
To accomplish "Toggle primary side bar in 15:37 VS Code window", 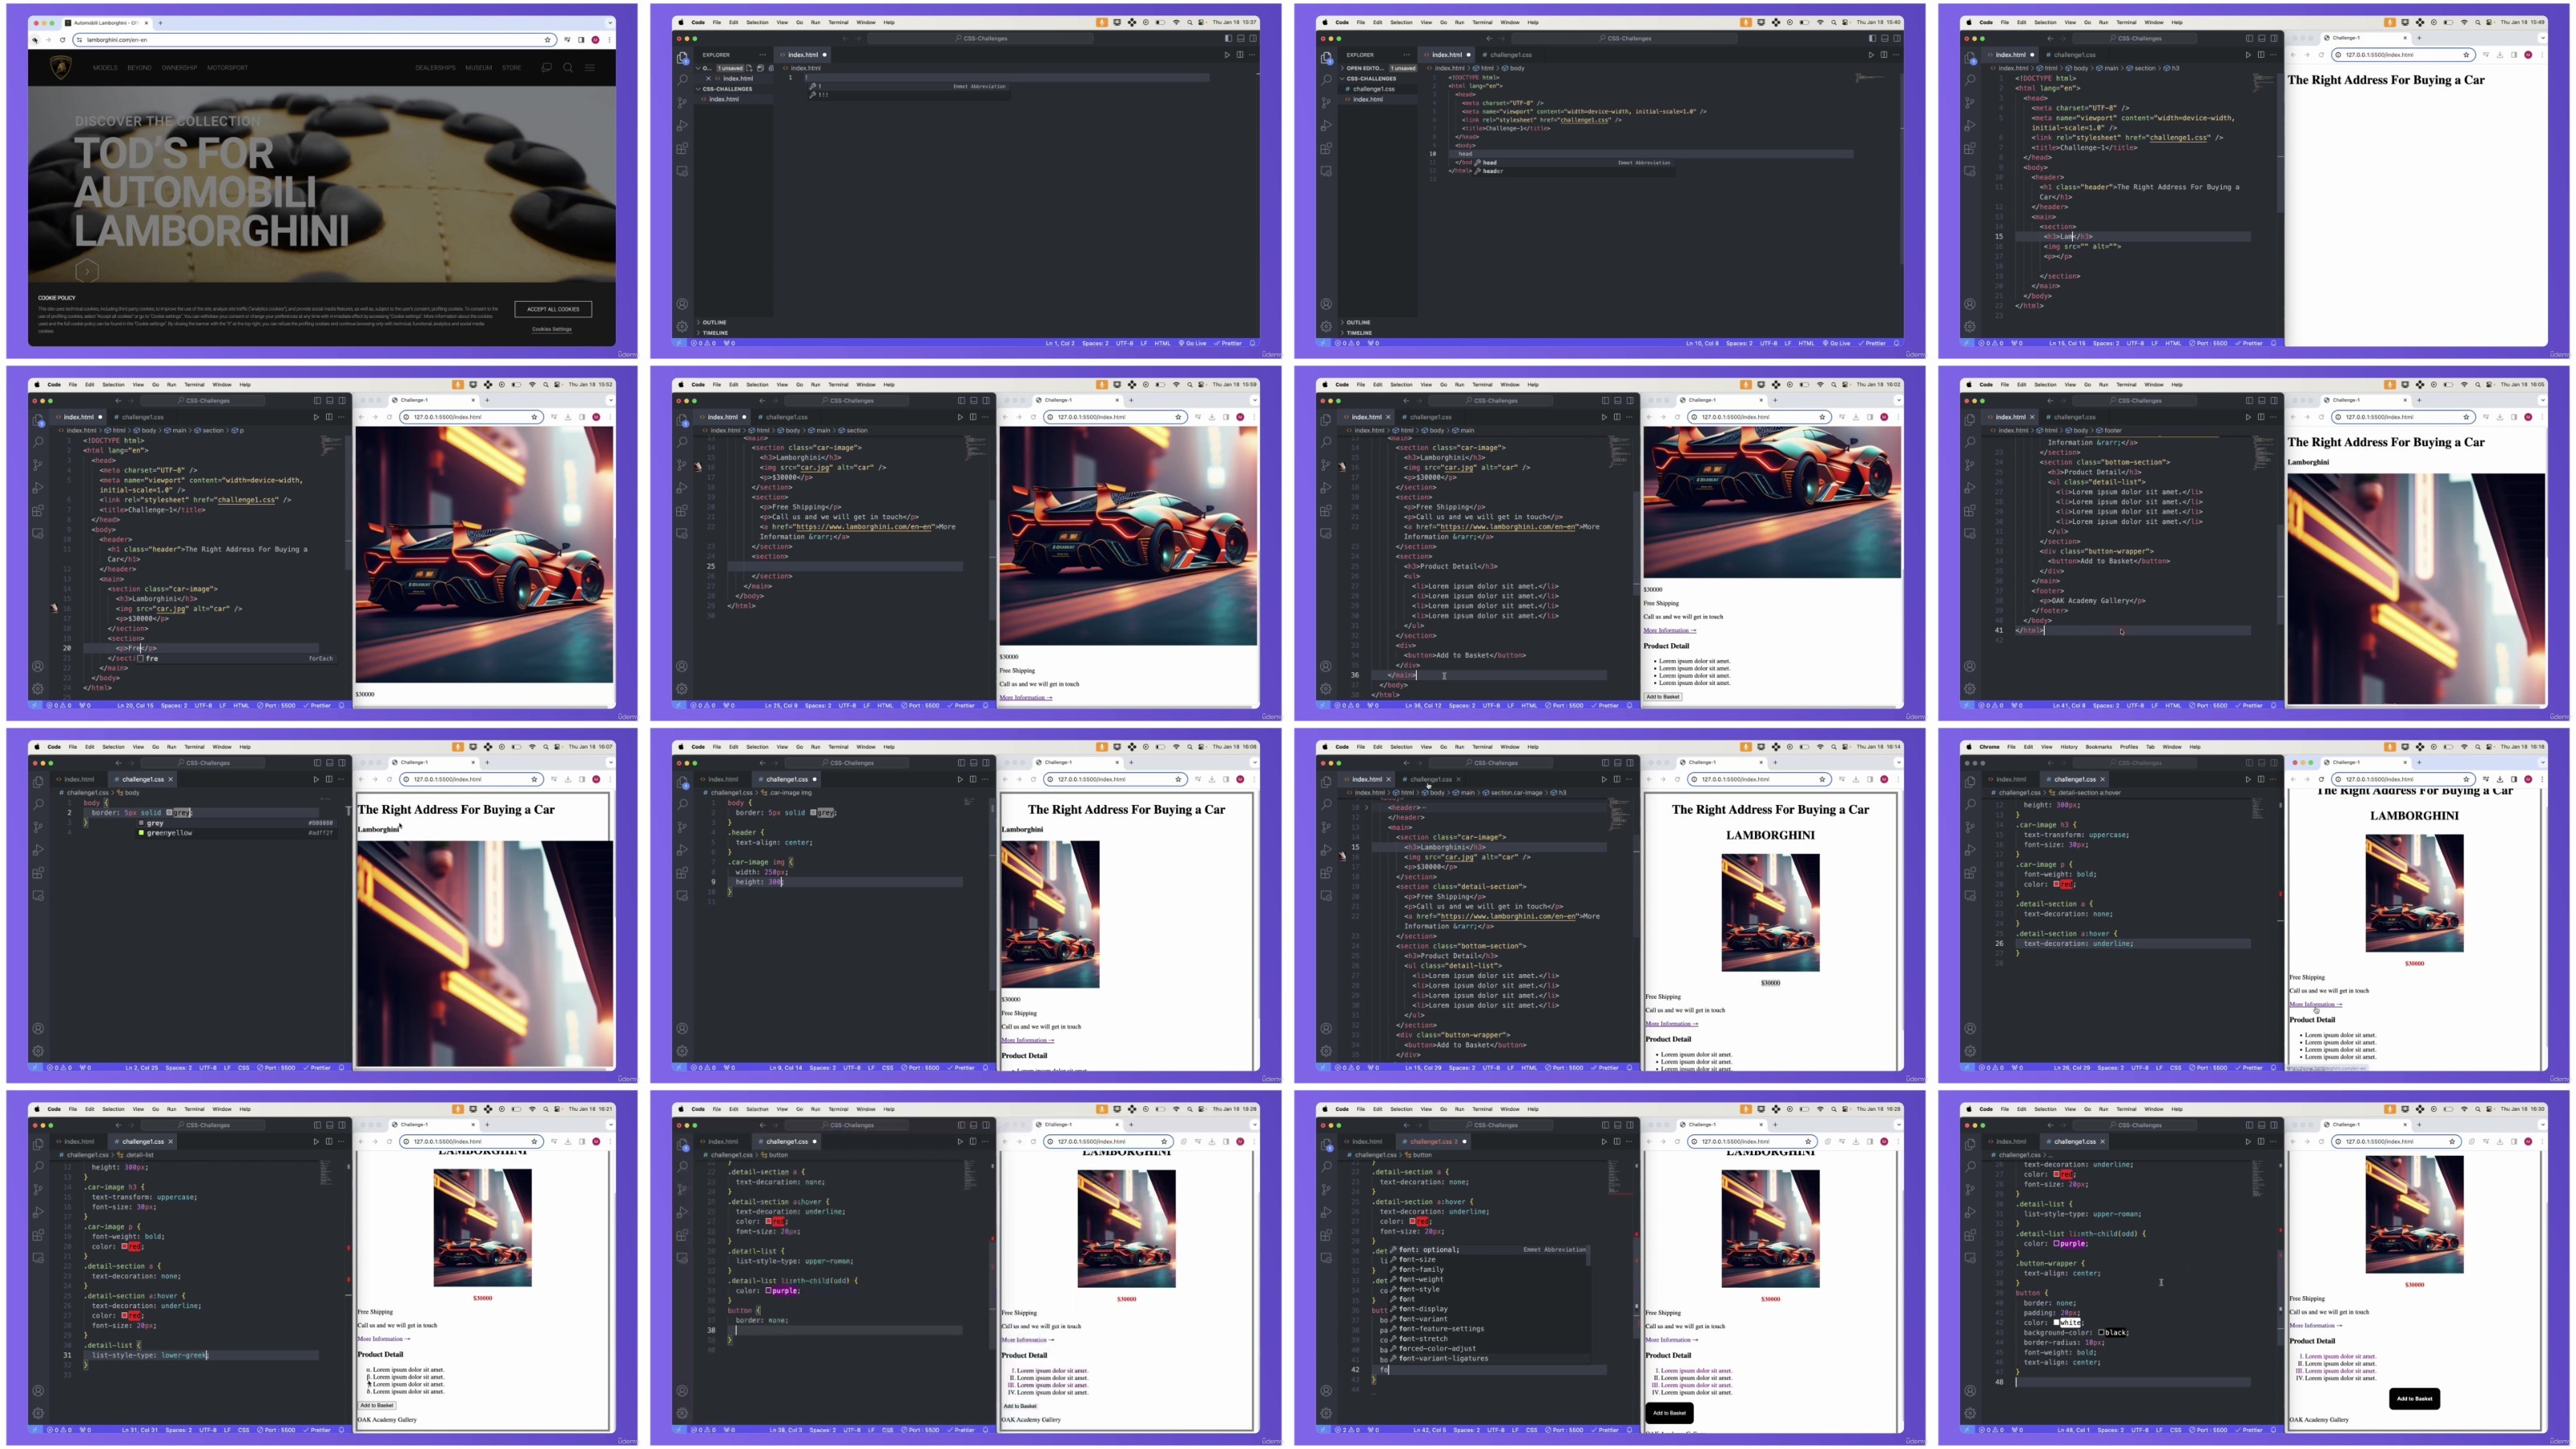I will pos(1228,38).
